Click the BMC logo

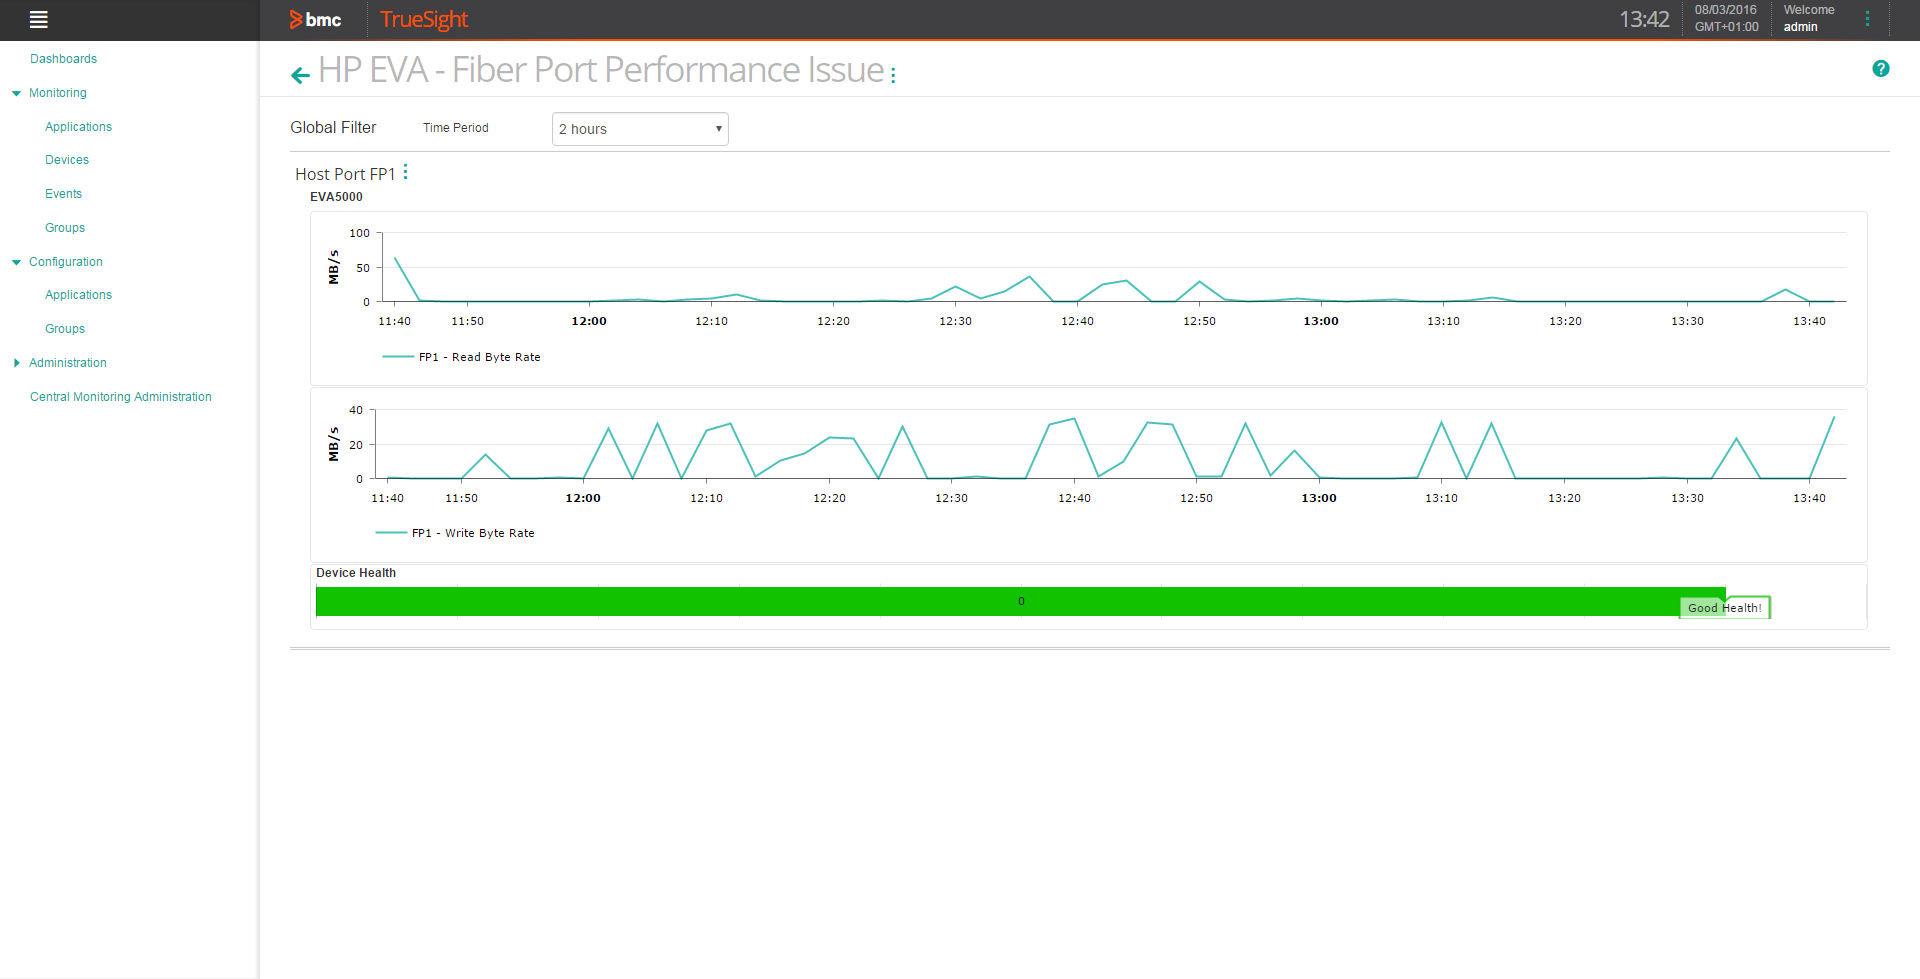pyautogui.click(x=315, y=19)
